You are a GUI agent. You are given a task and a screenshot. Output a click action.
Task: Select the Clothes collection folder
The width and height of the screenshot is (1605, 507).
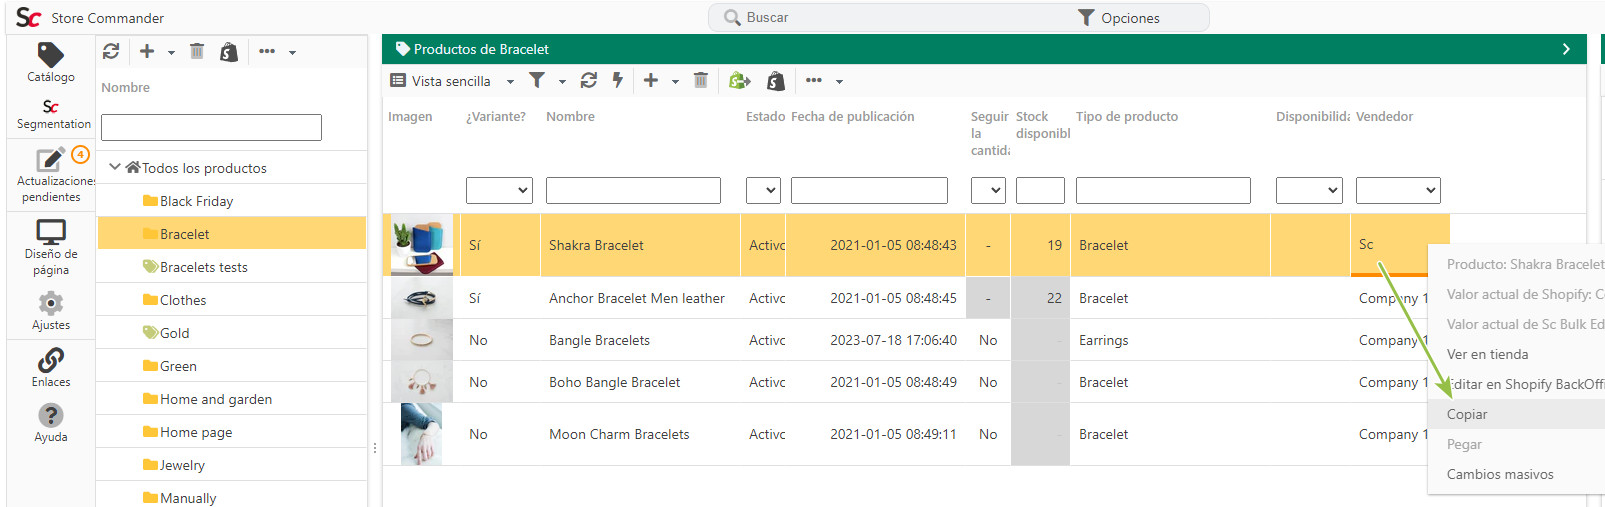(x=183, y=300)
